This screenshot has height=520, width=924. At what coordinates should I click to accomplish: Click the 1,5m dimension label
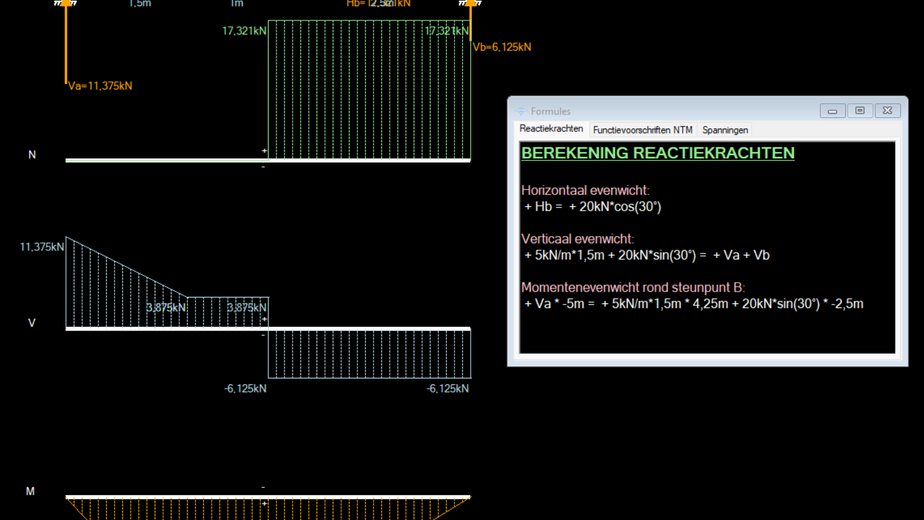tap(140, 4)
